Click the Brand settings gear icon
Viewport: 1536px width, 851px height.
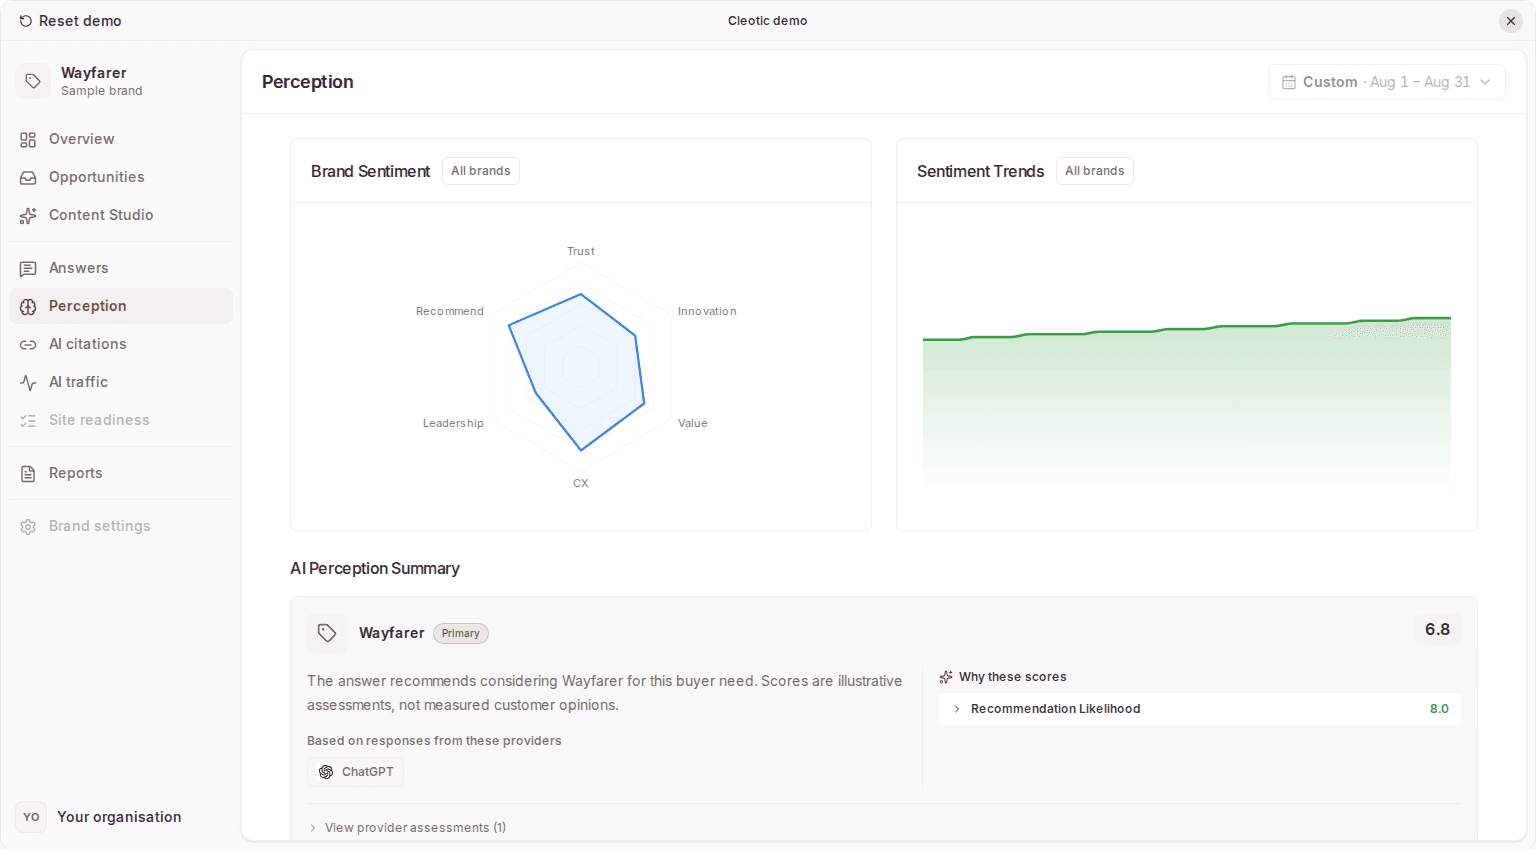click(28, 527)
